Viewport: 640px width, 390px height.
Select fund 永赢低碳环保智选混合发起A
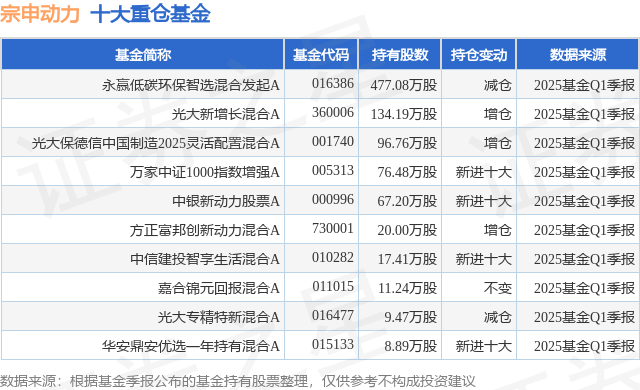point(191,85)
